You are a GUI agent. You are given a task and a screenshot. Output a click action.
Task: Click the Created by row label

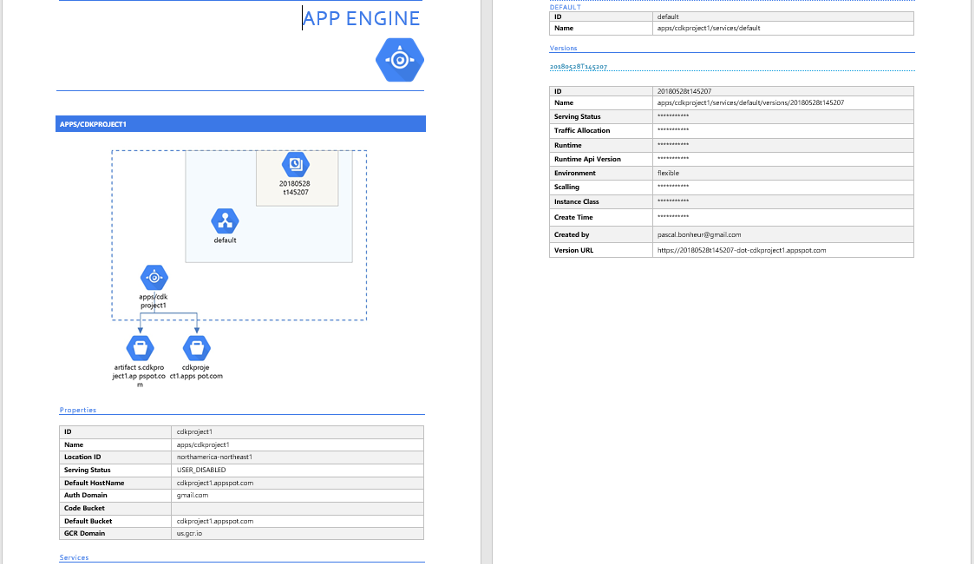coord(571,235)
